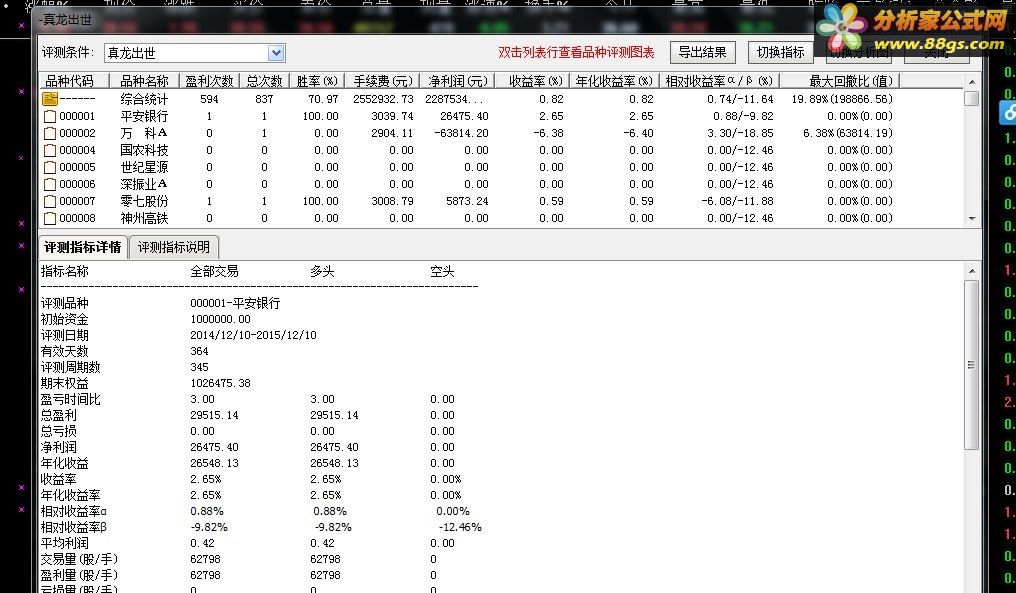Image resolution: width=1016 pixels, height=593 pixels.
Task: Click the icon for stock 000001
Action: [x=50, y=117]
